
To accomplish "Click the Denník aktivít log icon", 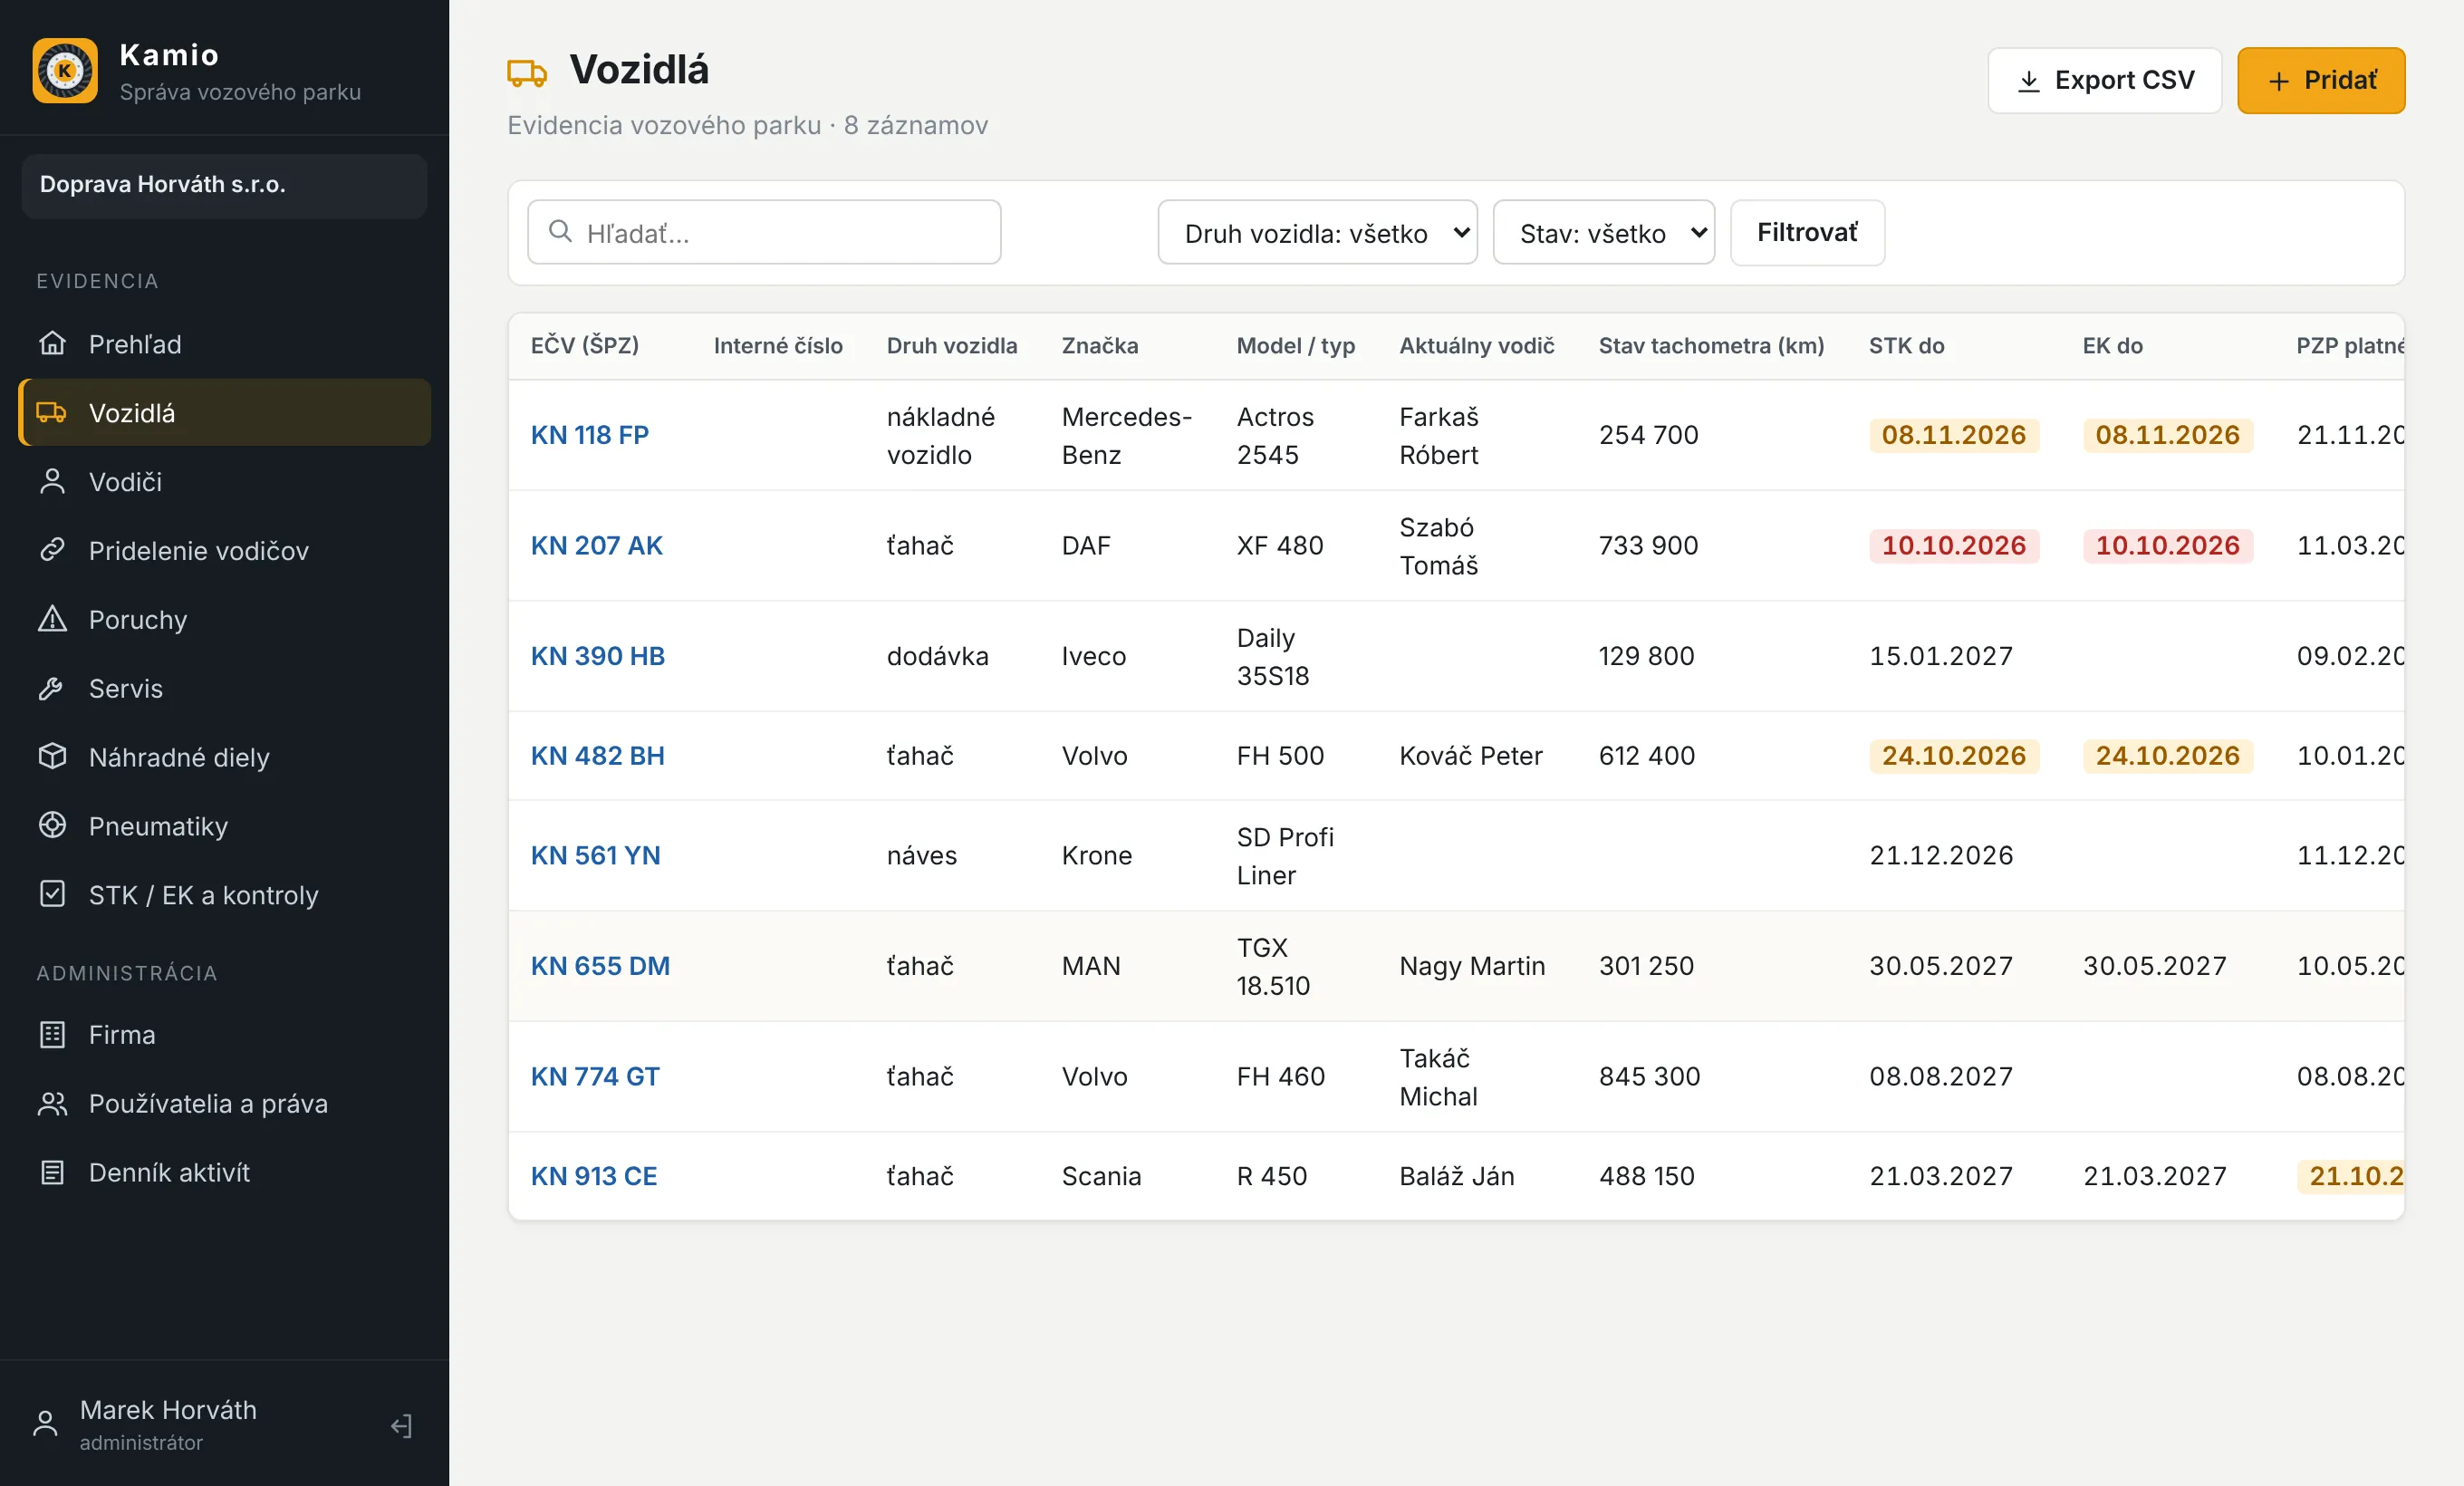I will click(x=52, y=1172).
